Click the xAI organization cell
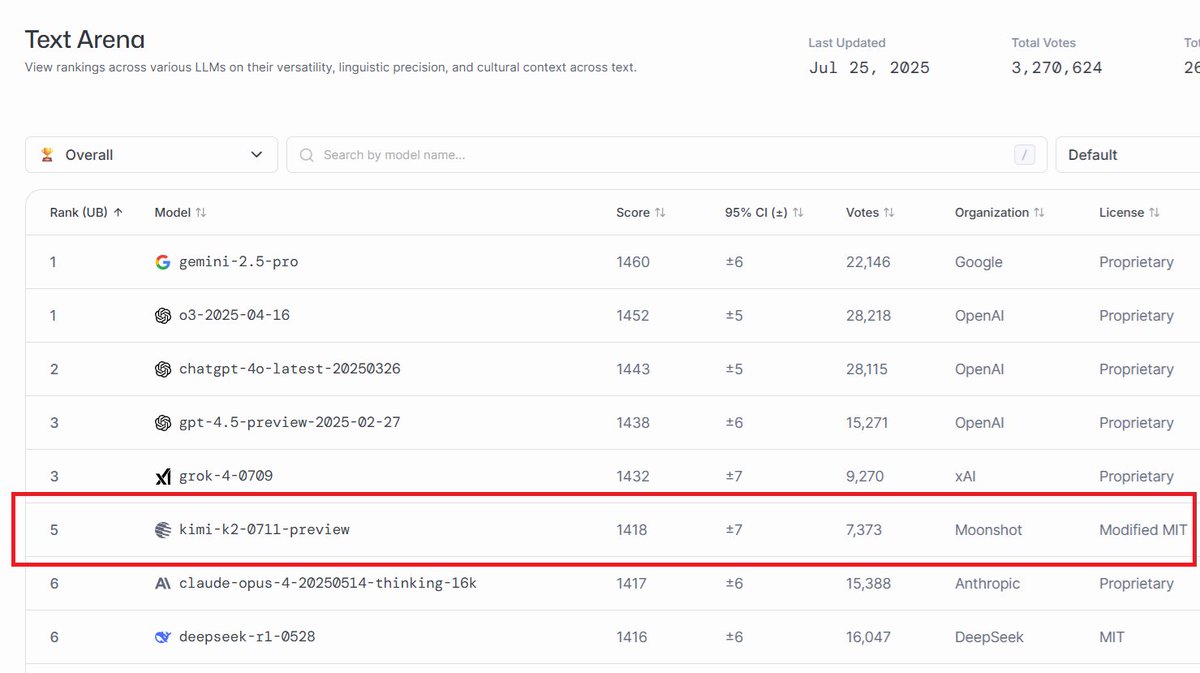Viewport: 1200px width, 673px height. (966, 476)
